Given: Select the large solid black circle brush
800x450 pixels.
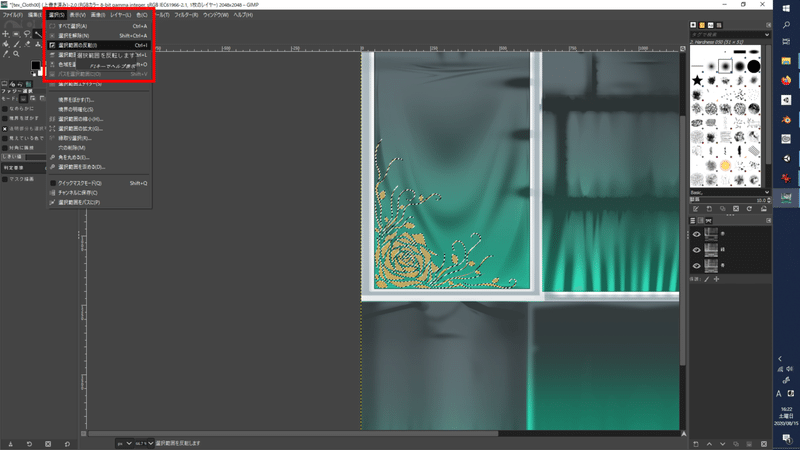Looking at the screenshot, I should point(754,66).
